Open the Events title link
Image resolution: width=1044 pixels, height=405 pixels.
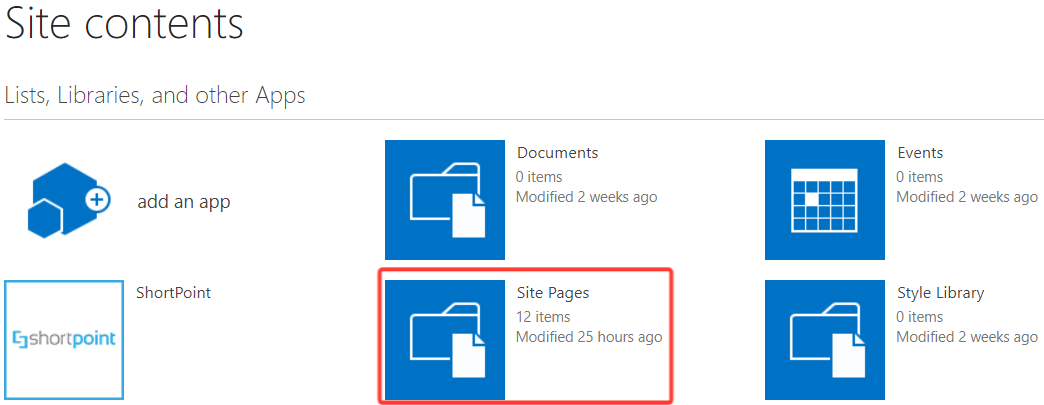(920, 153)
